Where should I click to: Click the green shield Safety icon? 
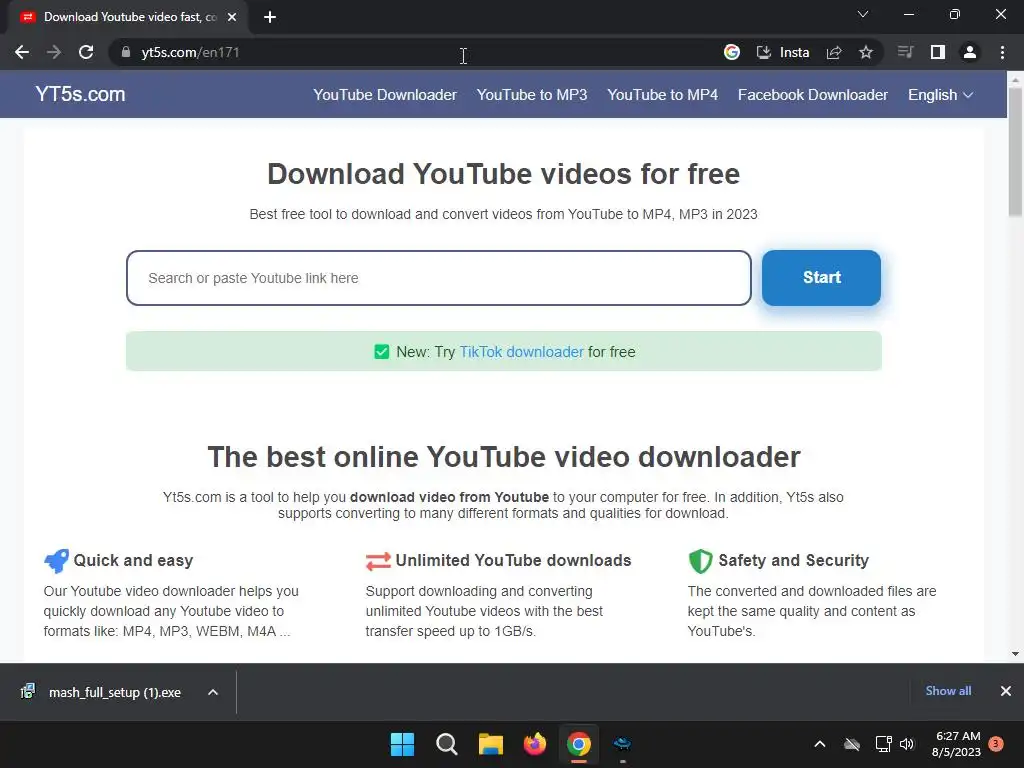tap(700, 561)
